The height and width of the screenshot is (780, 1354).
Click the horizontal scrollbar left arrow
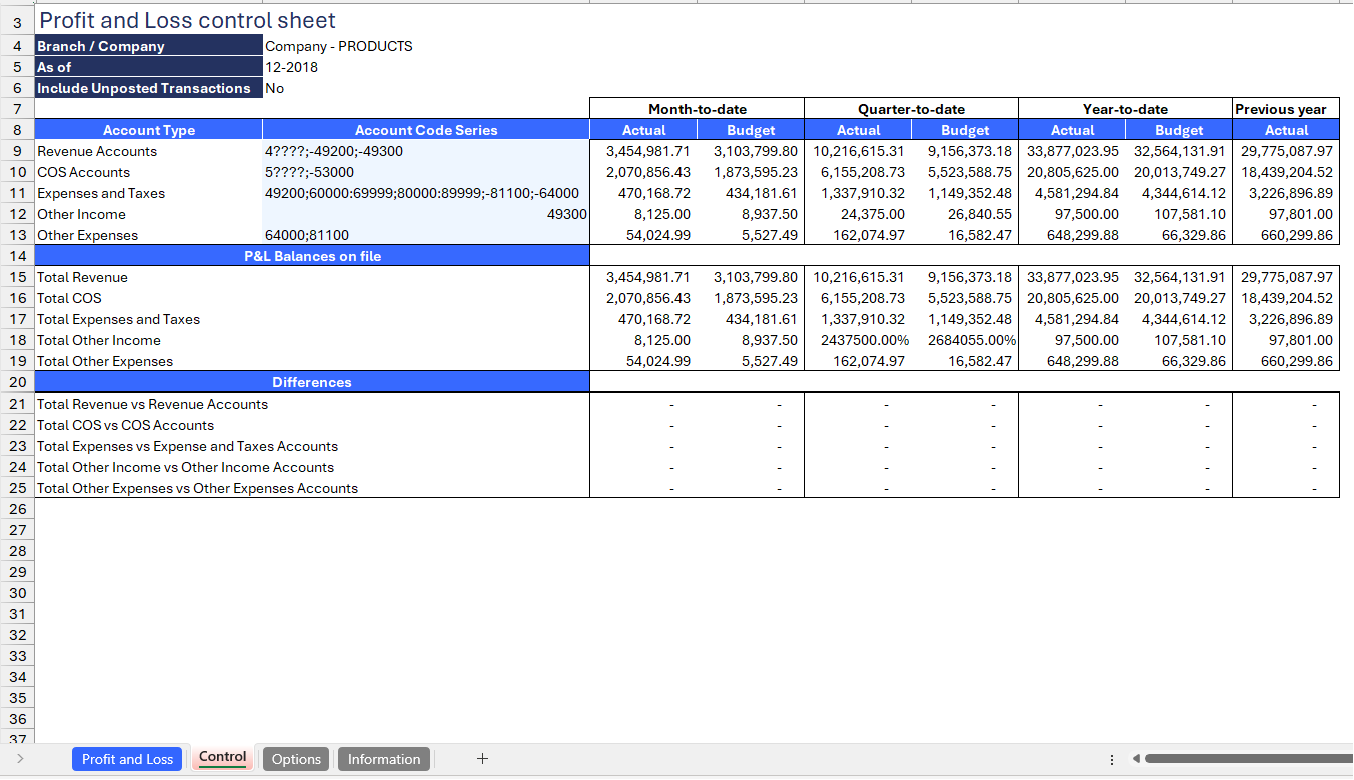point(1135,759)
